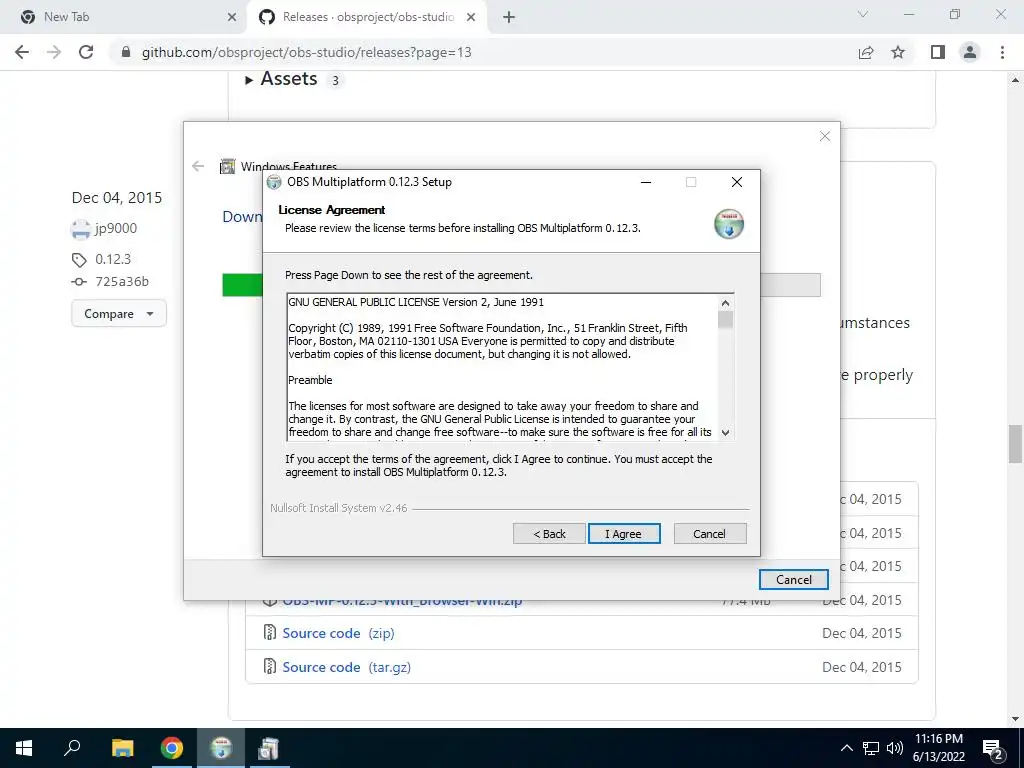Click the page vertical scrollbar thumb

click(1015, 443)
